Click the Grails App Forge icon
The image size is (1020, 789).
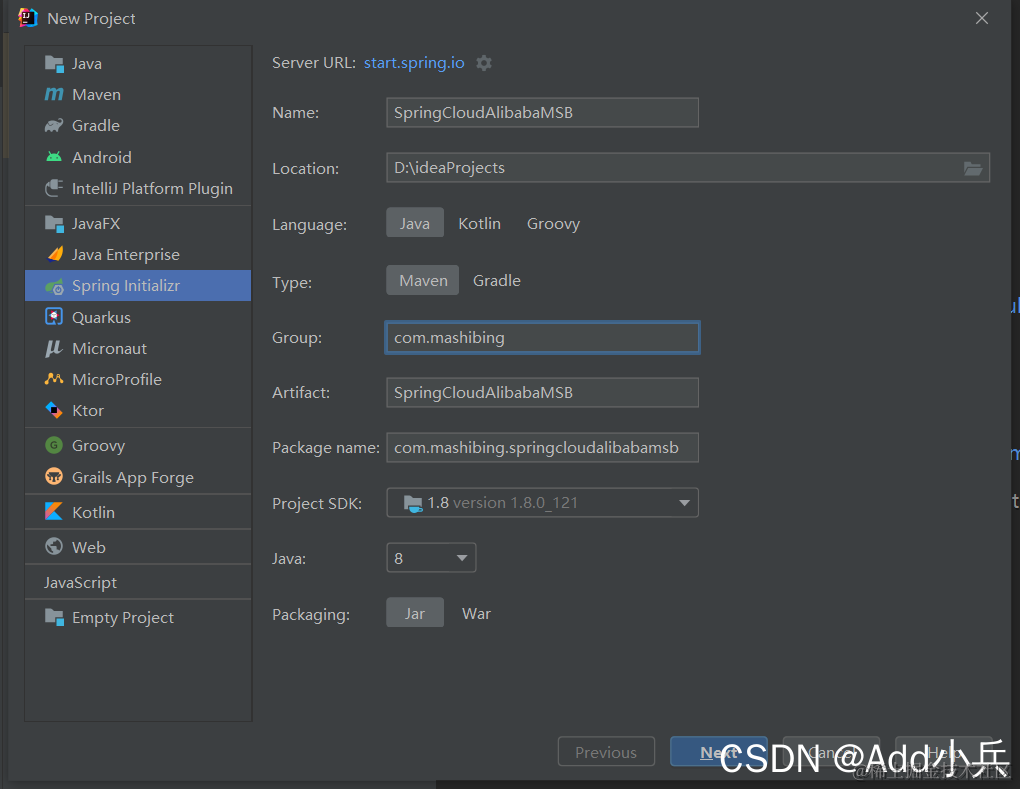pyautogui.click(x=54, y=477)
